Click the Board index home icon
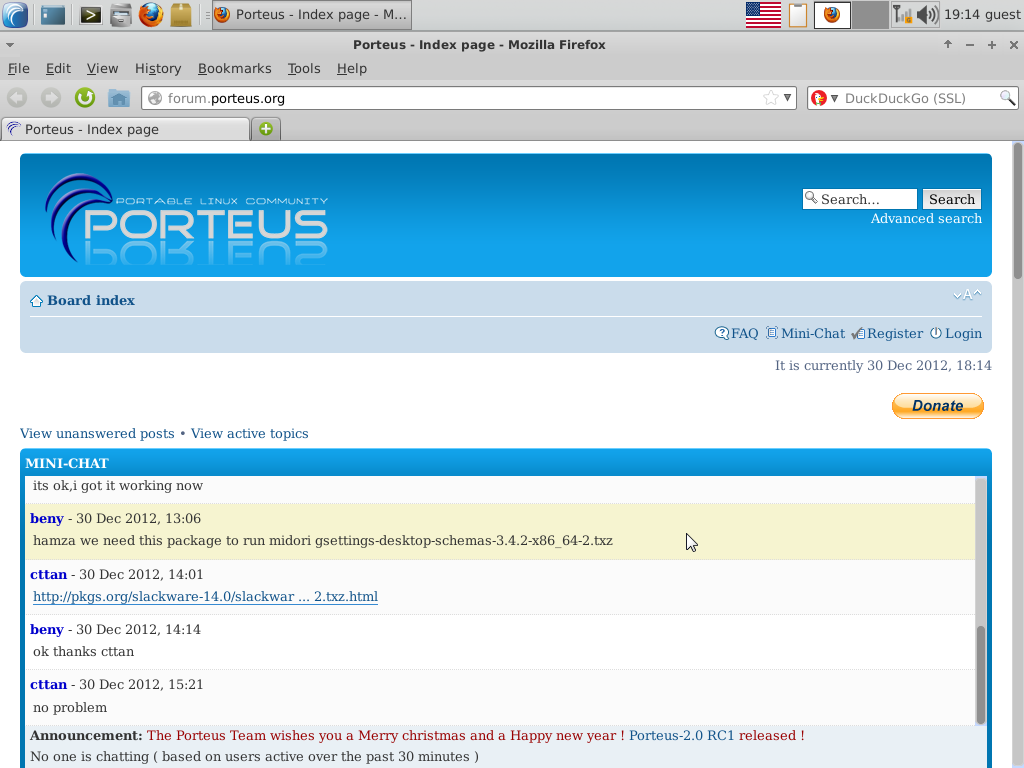The image size is (1024, 768). [37, 301]
